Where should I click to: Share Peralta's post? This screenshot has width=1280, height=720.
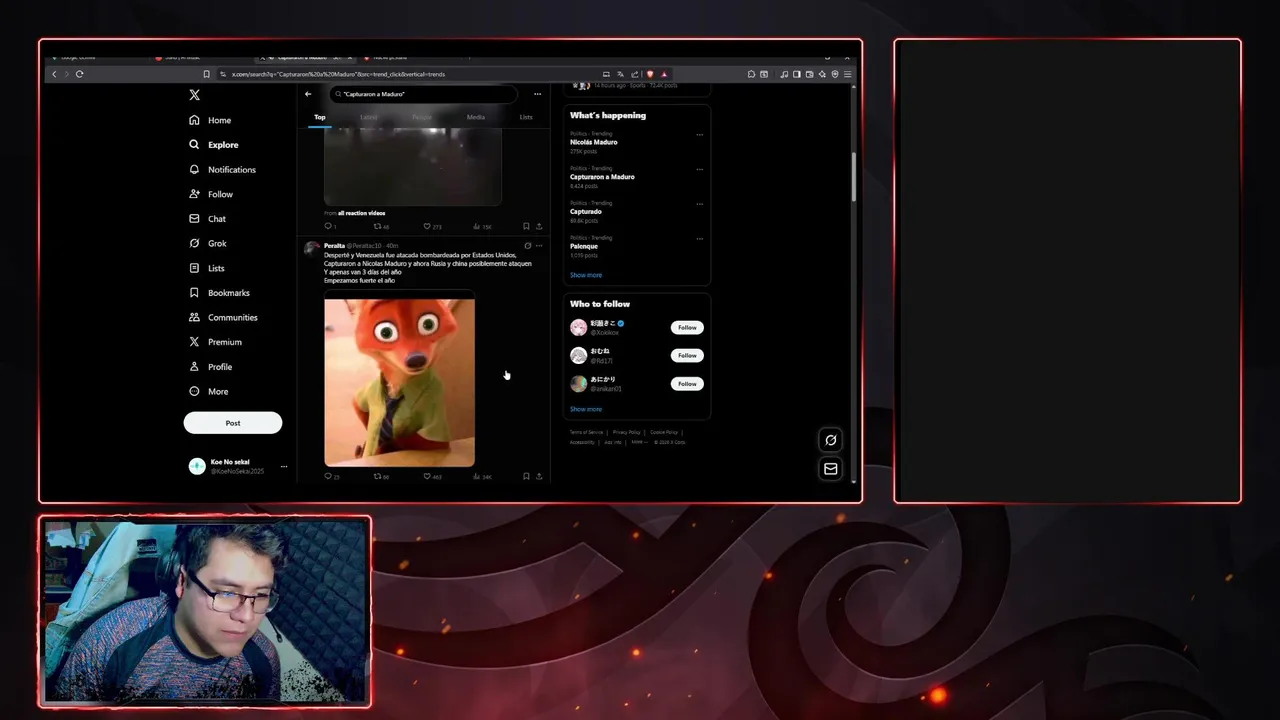539,477
